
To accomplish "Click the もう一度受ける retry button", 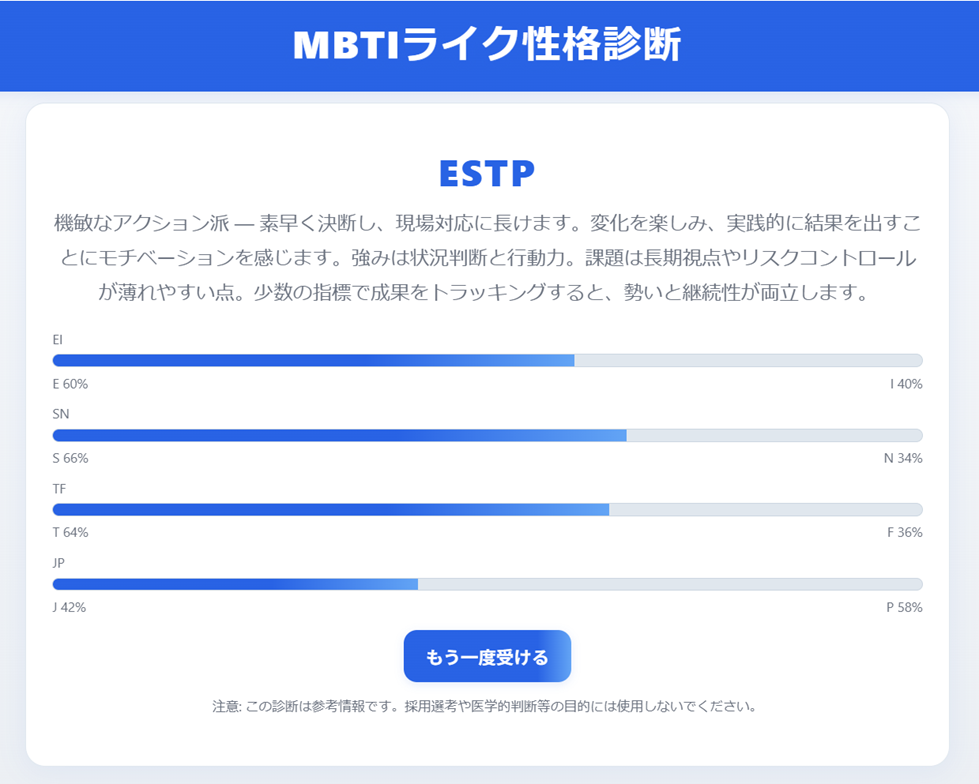I will 487,657.
